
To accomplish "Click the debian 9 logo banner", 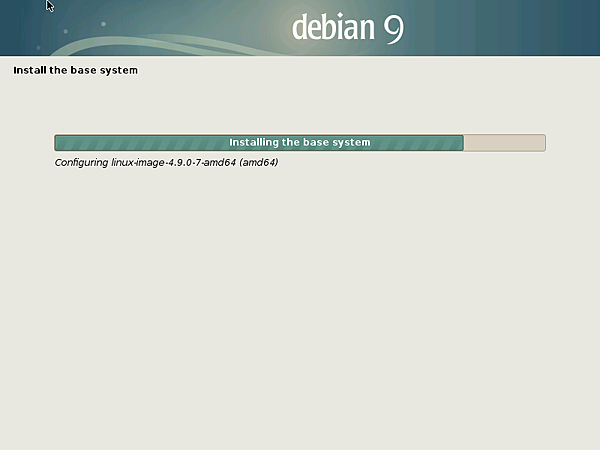I will click(x=300, y=28).
